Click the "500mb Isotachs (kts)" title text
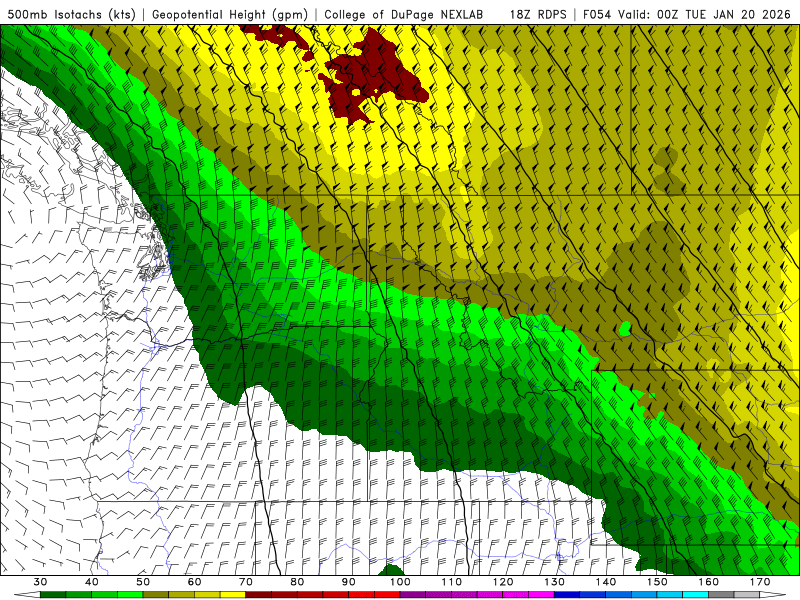The height and width of the screenshot is (600, 800). [x=71, y=14]
